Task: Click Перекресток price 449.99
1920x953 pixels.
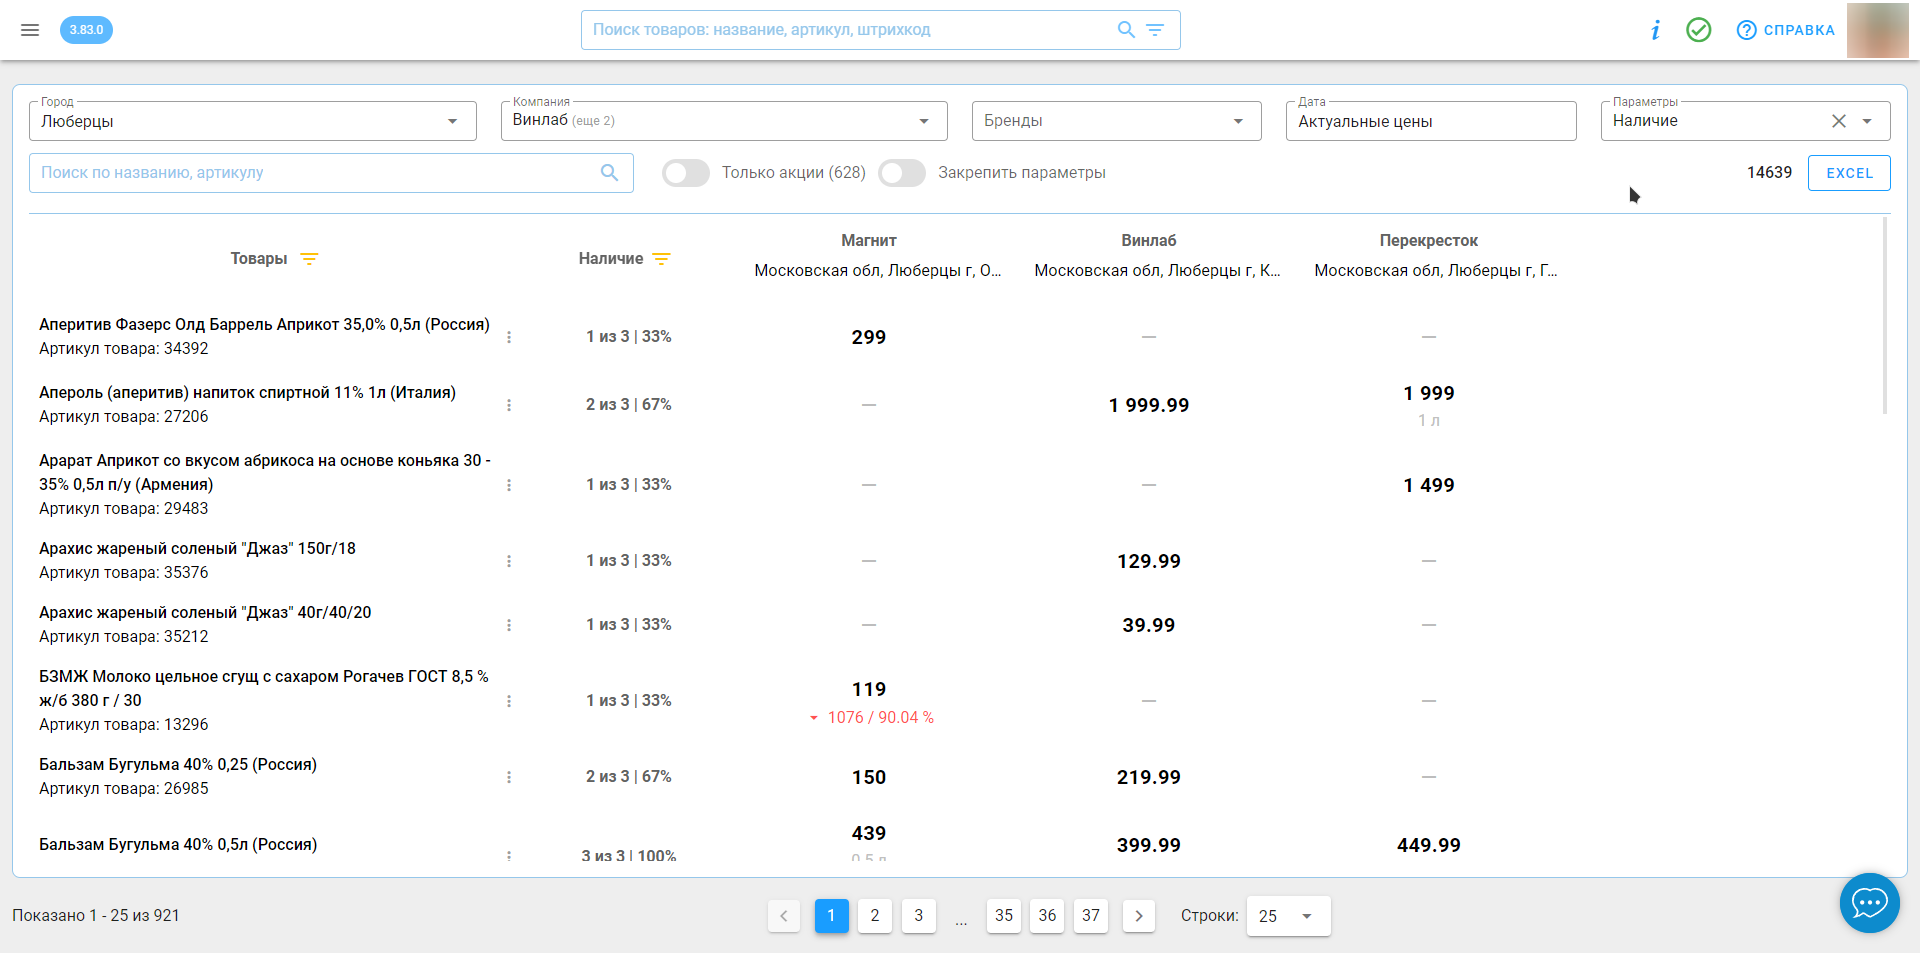Action: (1429, 845)
